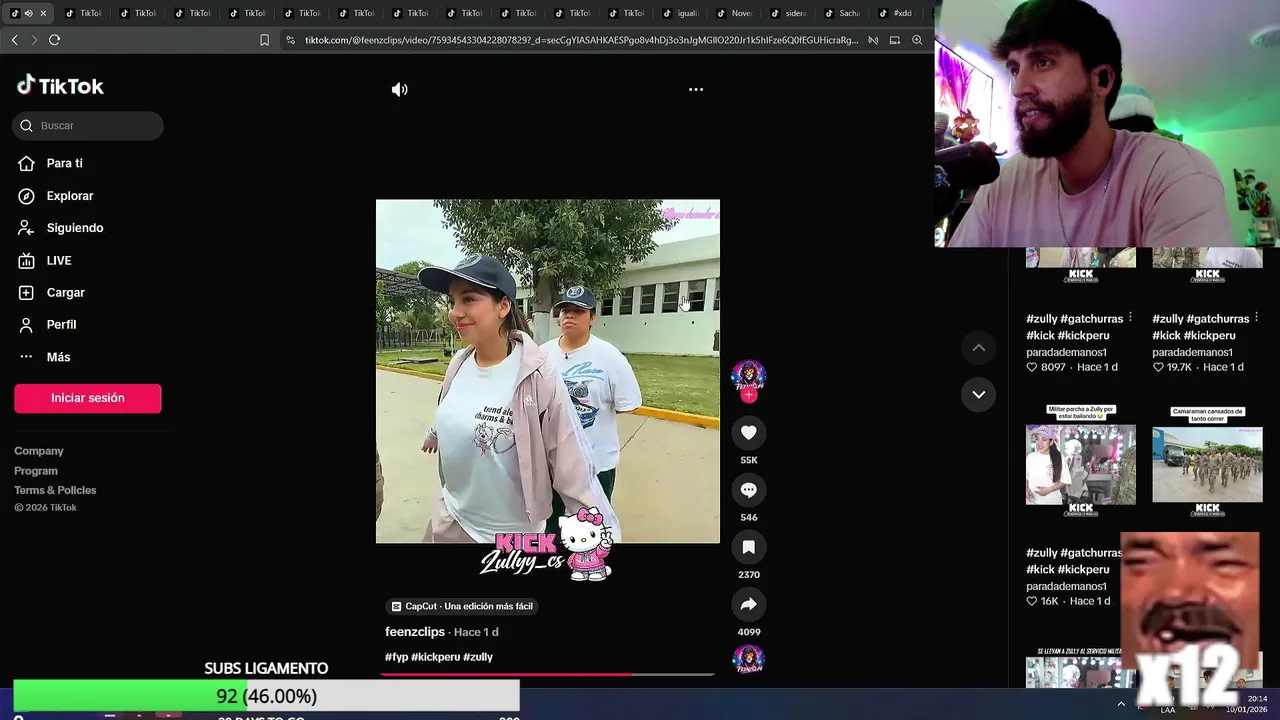
Task: Click the 55K likes count
Action: (x=748, y=460)
